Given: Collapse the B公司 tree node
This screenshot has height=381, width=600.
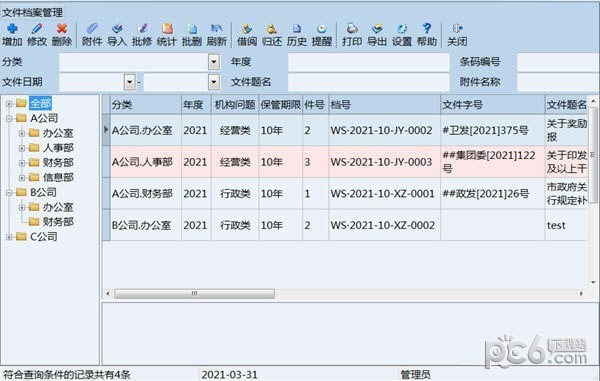Looking at the screenshot, I should 9,193.
